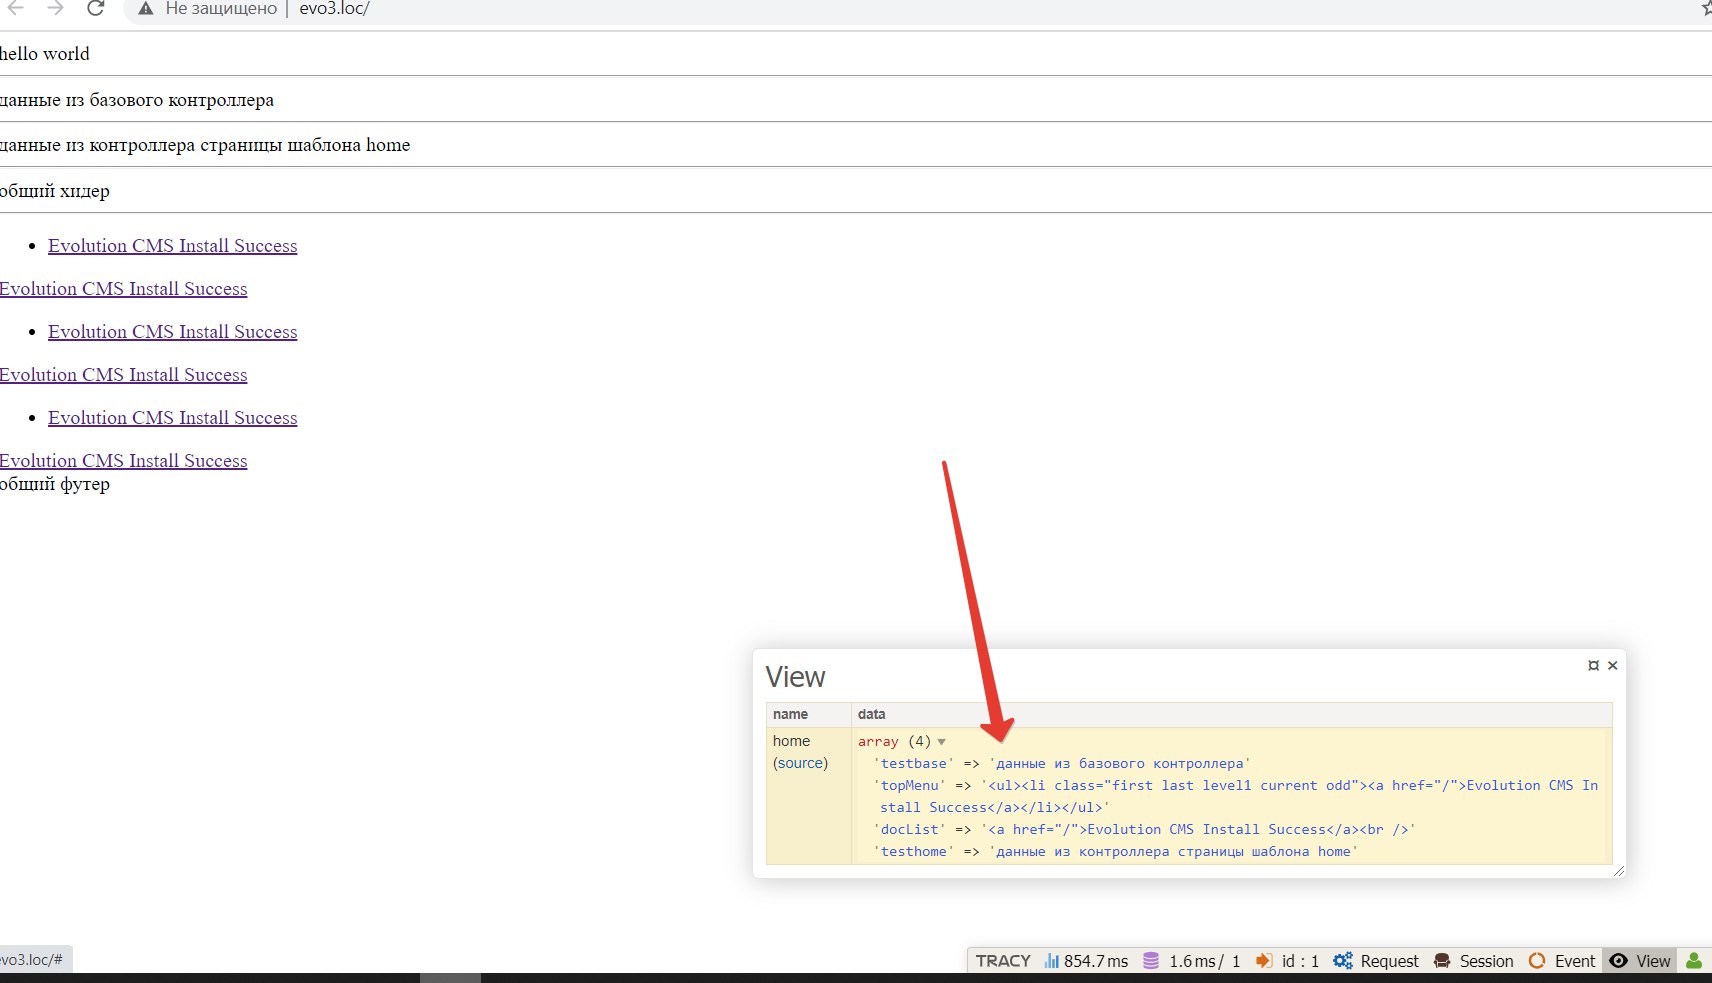
Task: Click the 'View' panel title heading
Action: coord(795,677)
